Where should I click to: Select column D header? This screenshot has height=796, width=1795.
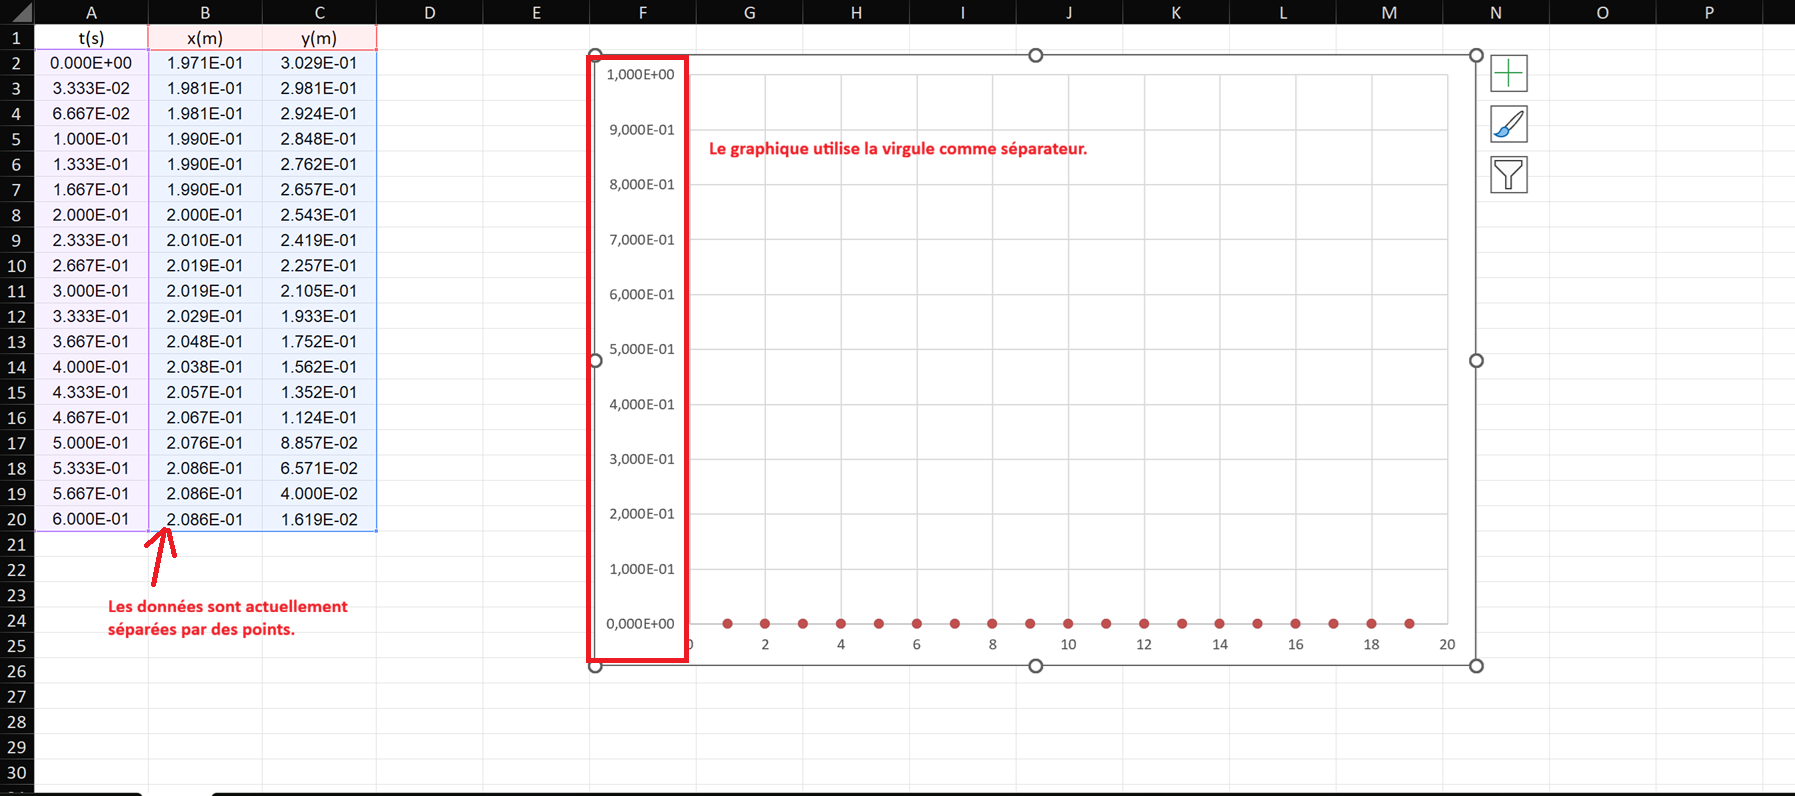(429, 12)
